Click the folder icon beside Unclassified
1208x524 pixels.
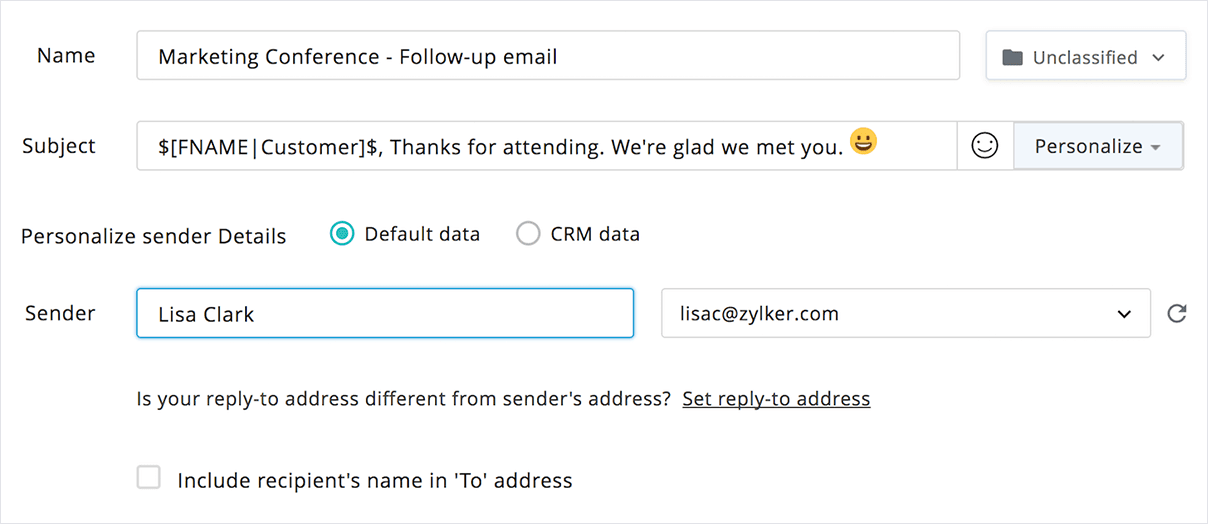tap(1012, 58)
